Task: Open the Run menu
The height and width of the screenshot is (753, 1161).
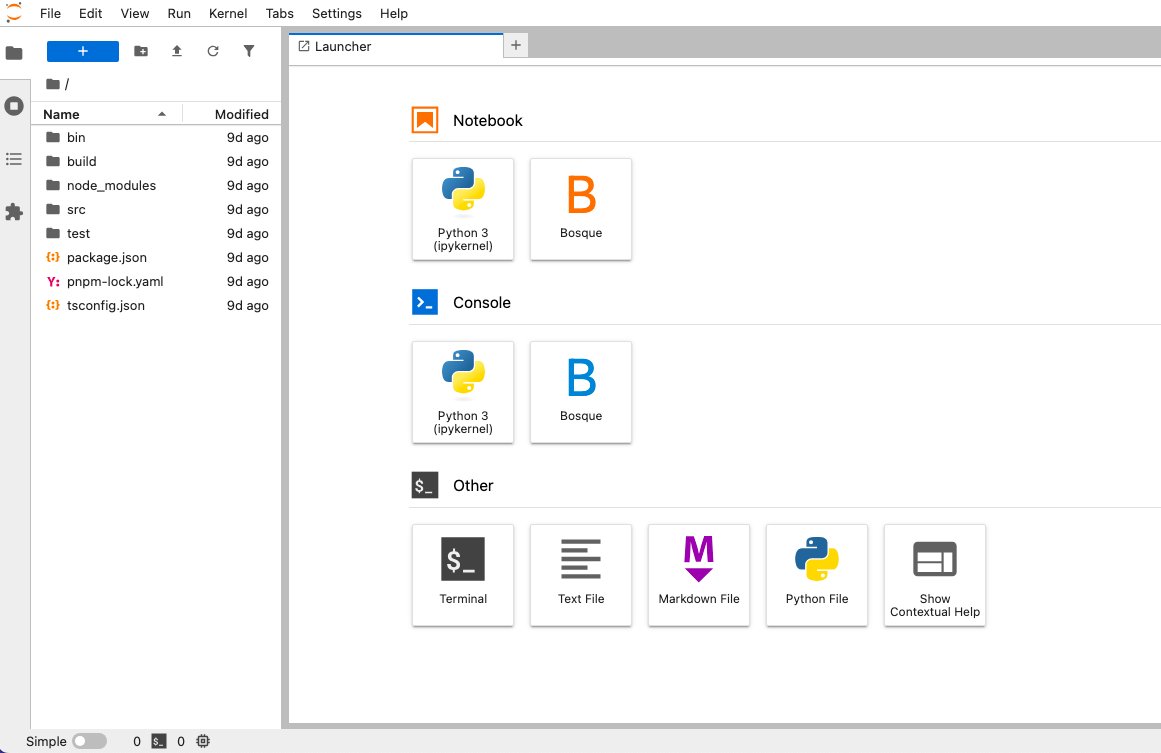Action: tap(179, 13)
